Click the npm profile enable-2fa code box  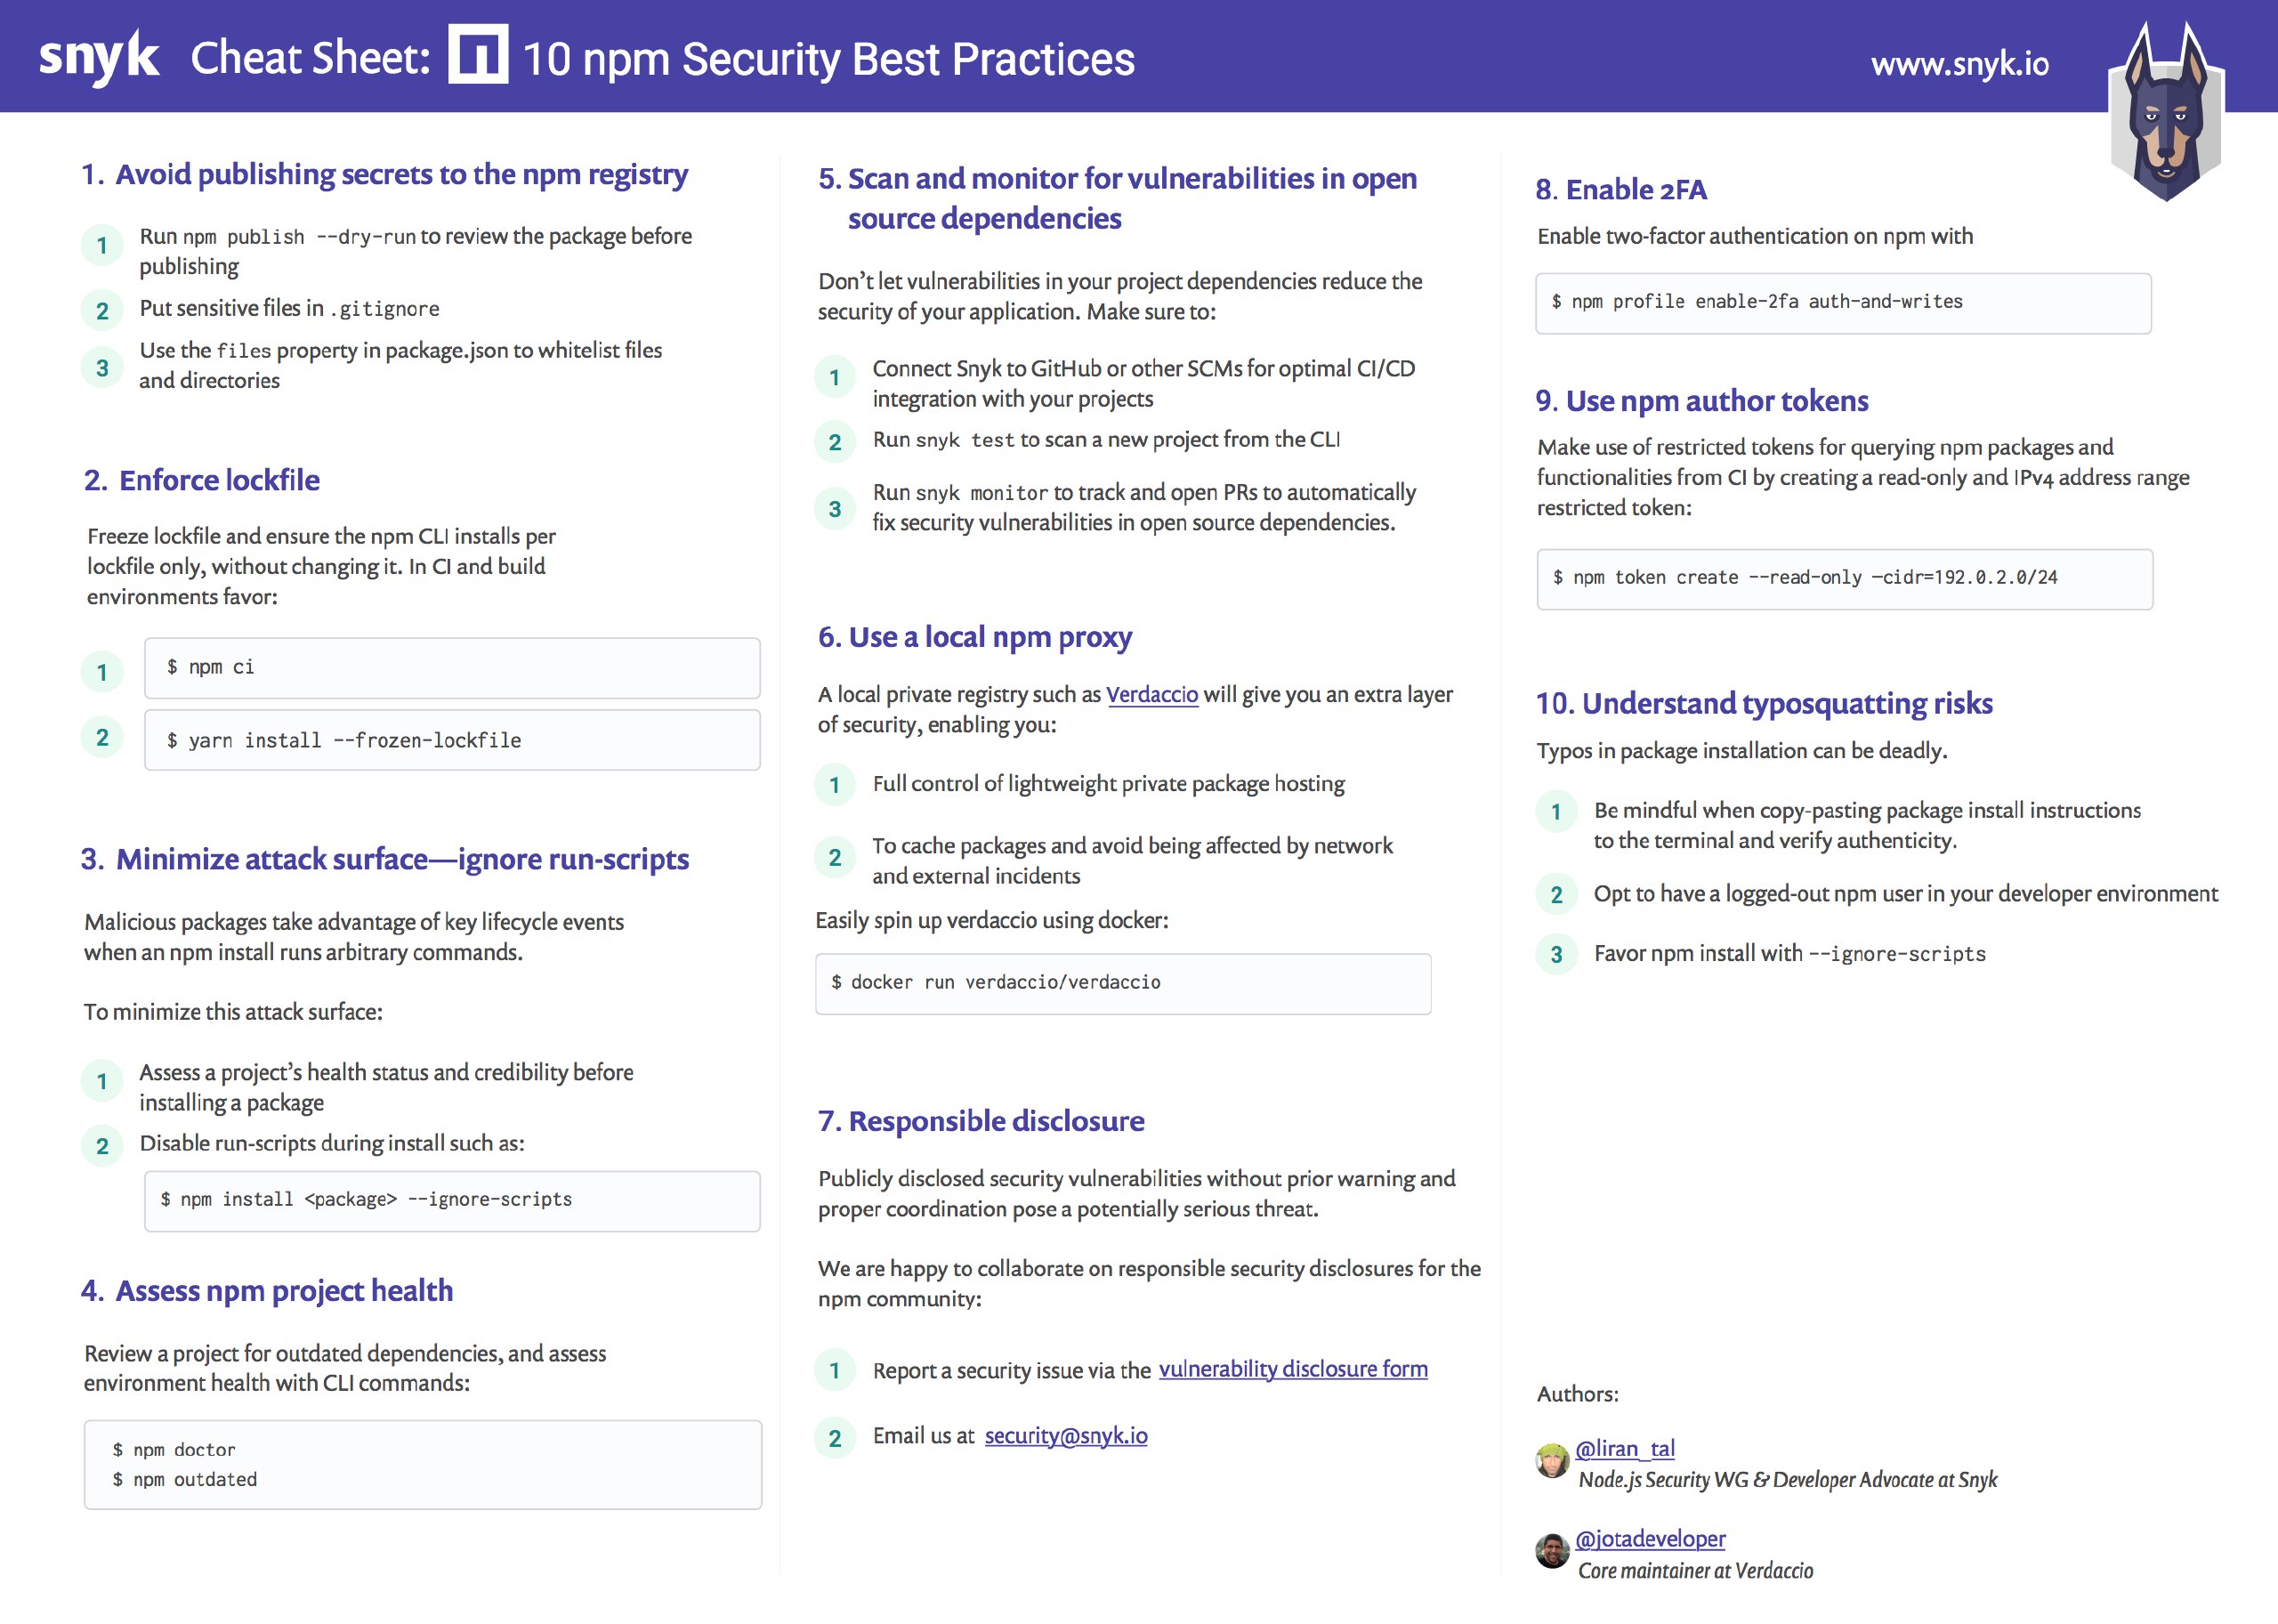[x=1843, y=303]
